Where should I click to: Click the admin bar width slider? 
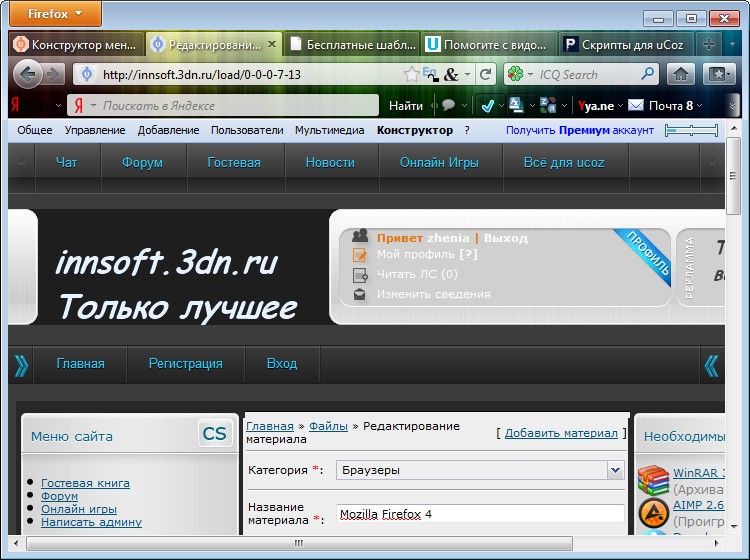(x=692, y=130)
